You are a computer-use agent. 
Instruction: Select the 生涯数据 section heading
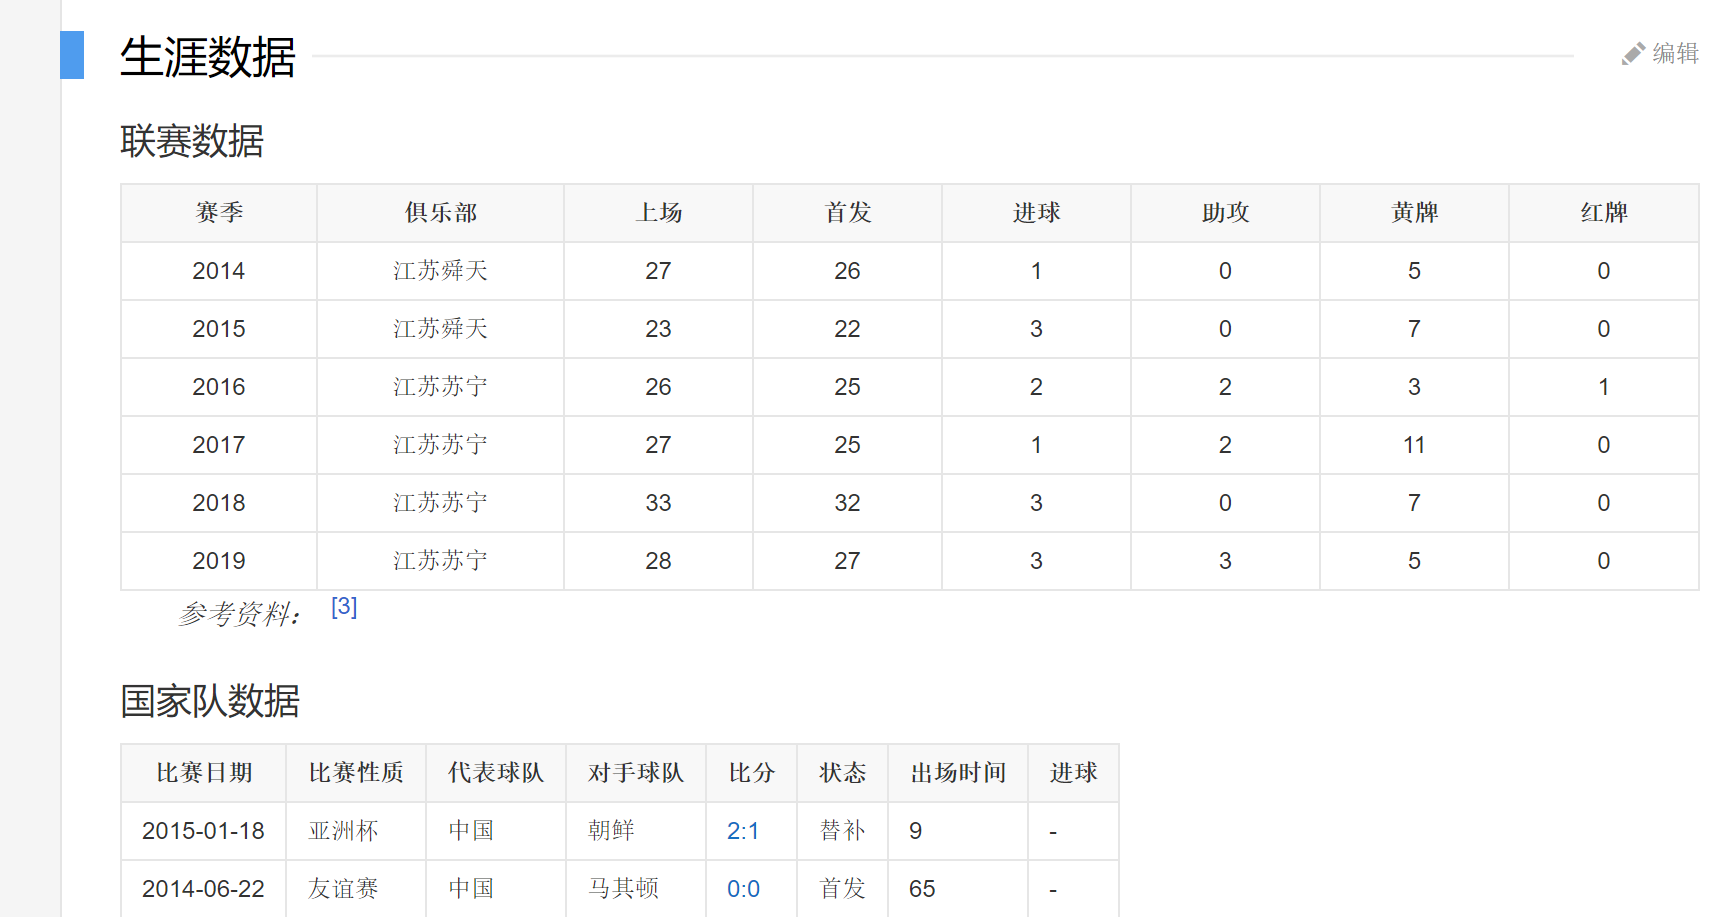click(208, 57)
